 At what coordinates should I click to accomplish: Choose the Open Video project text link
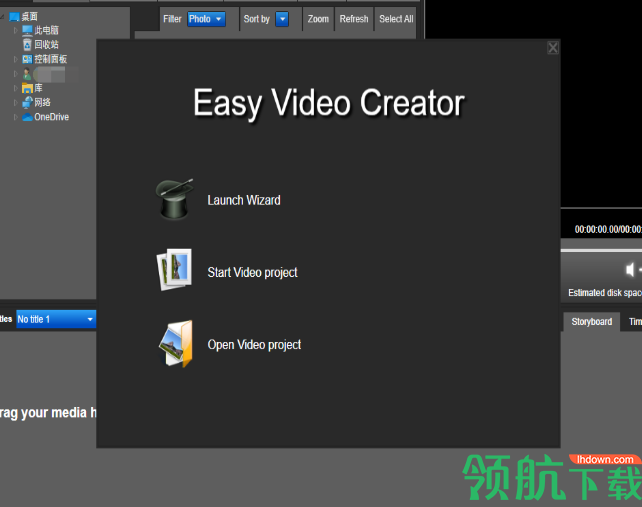click(254, 345)
